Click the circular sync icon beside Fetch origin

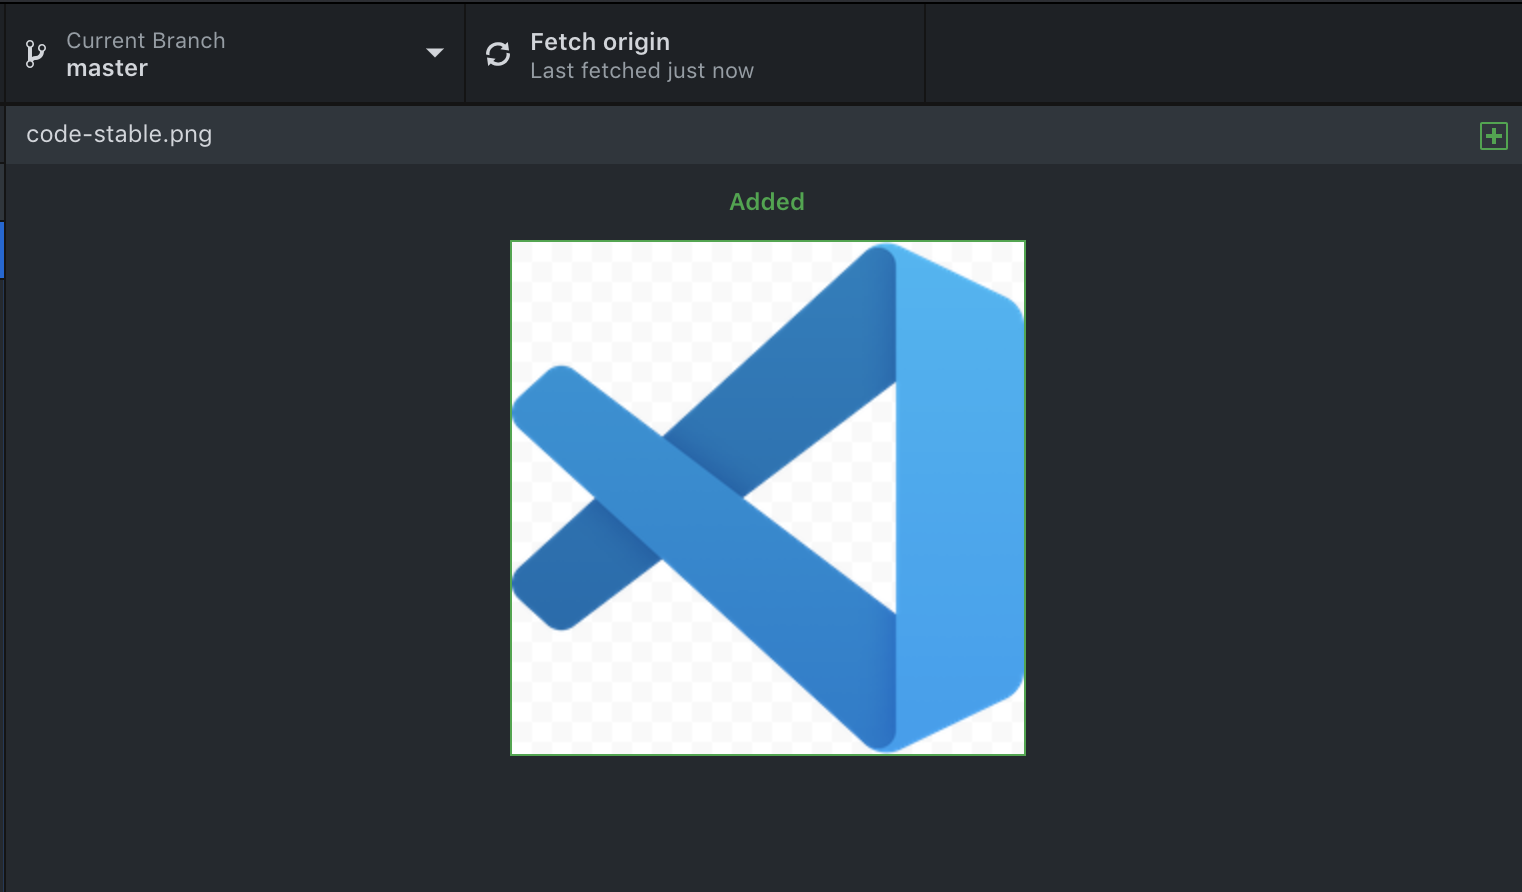(x=497, y=54)
